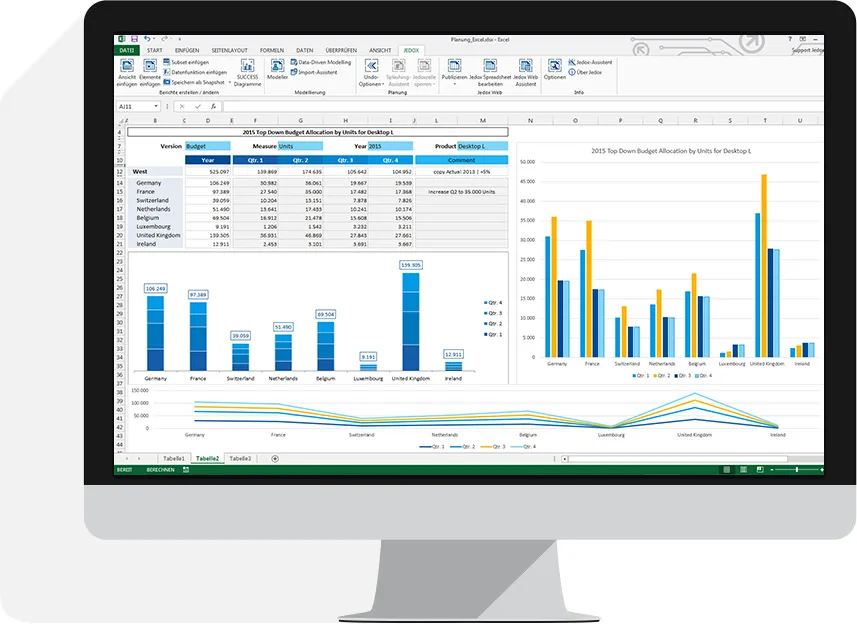Screen dimensions: 857x624
Task: Choose Datenfunktion einfügen in the ribbon
Action: coord(195,72)
